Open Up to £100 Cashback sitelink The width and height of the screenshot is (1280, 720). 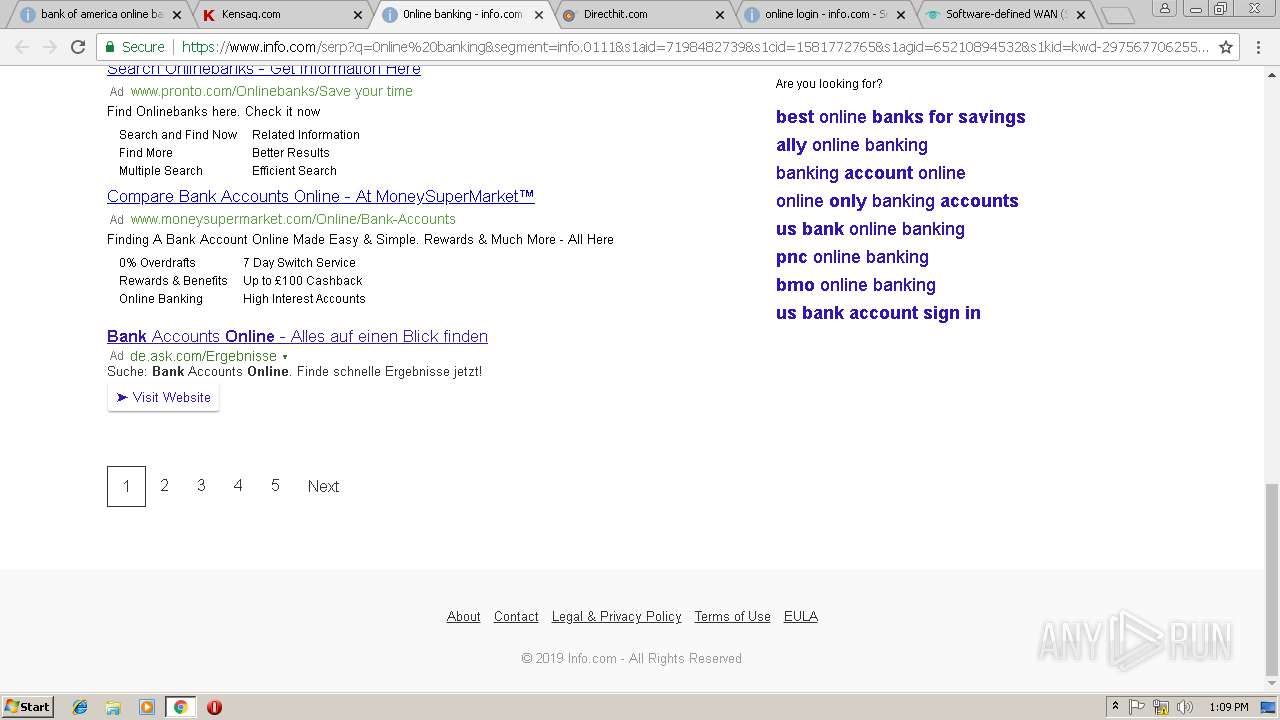pyautogui.click(x=302, y=281)
